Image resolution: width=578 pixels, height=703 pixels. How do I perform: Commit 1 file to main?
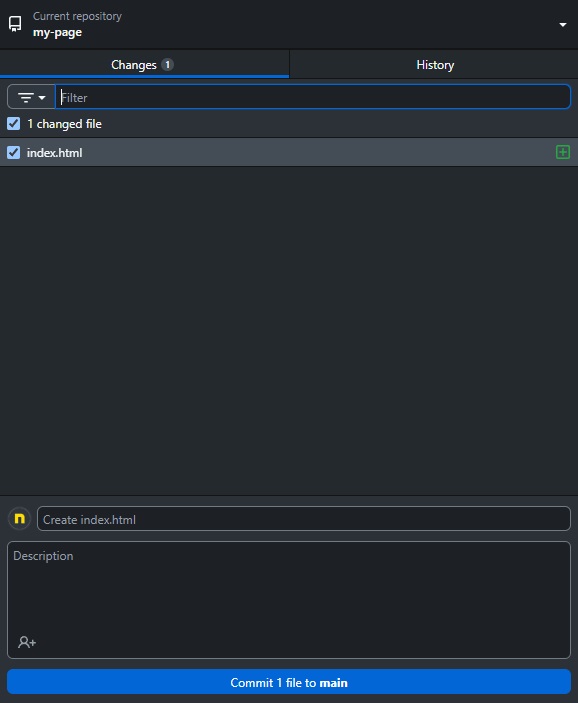click(289, 682)
